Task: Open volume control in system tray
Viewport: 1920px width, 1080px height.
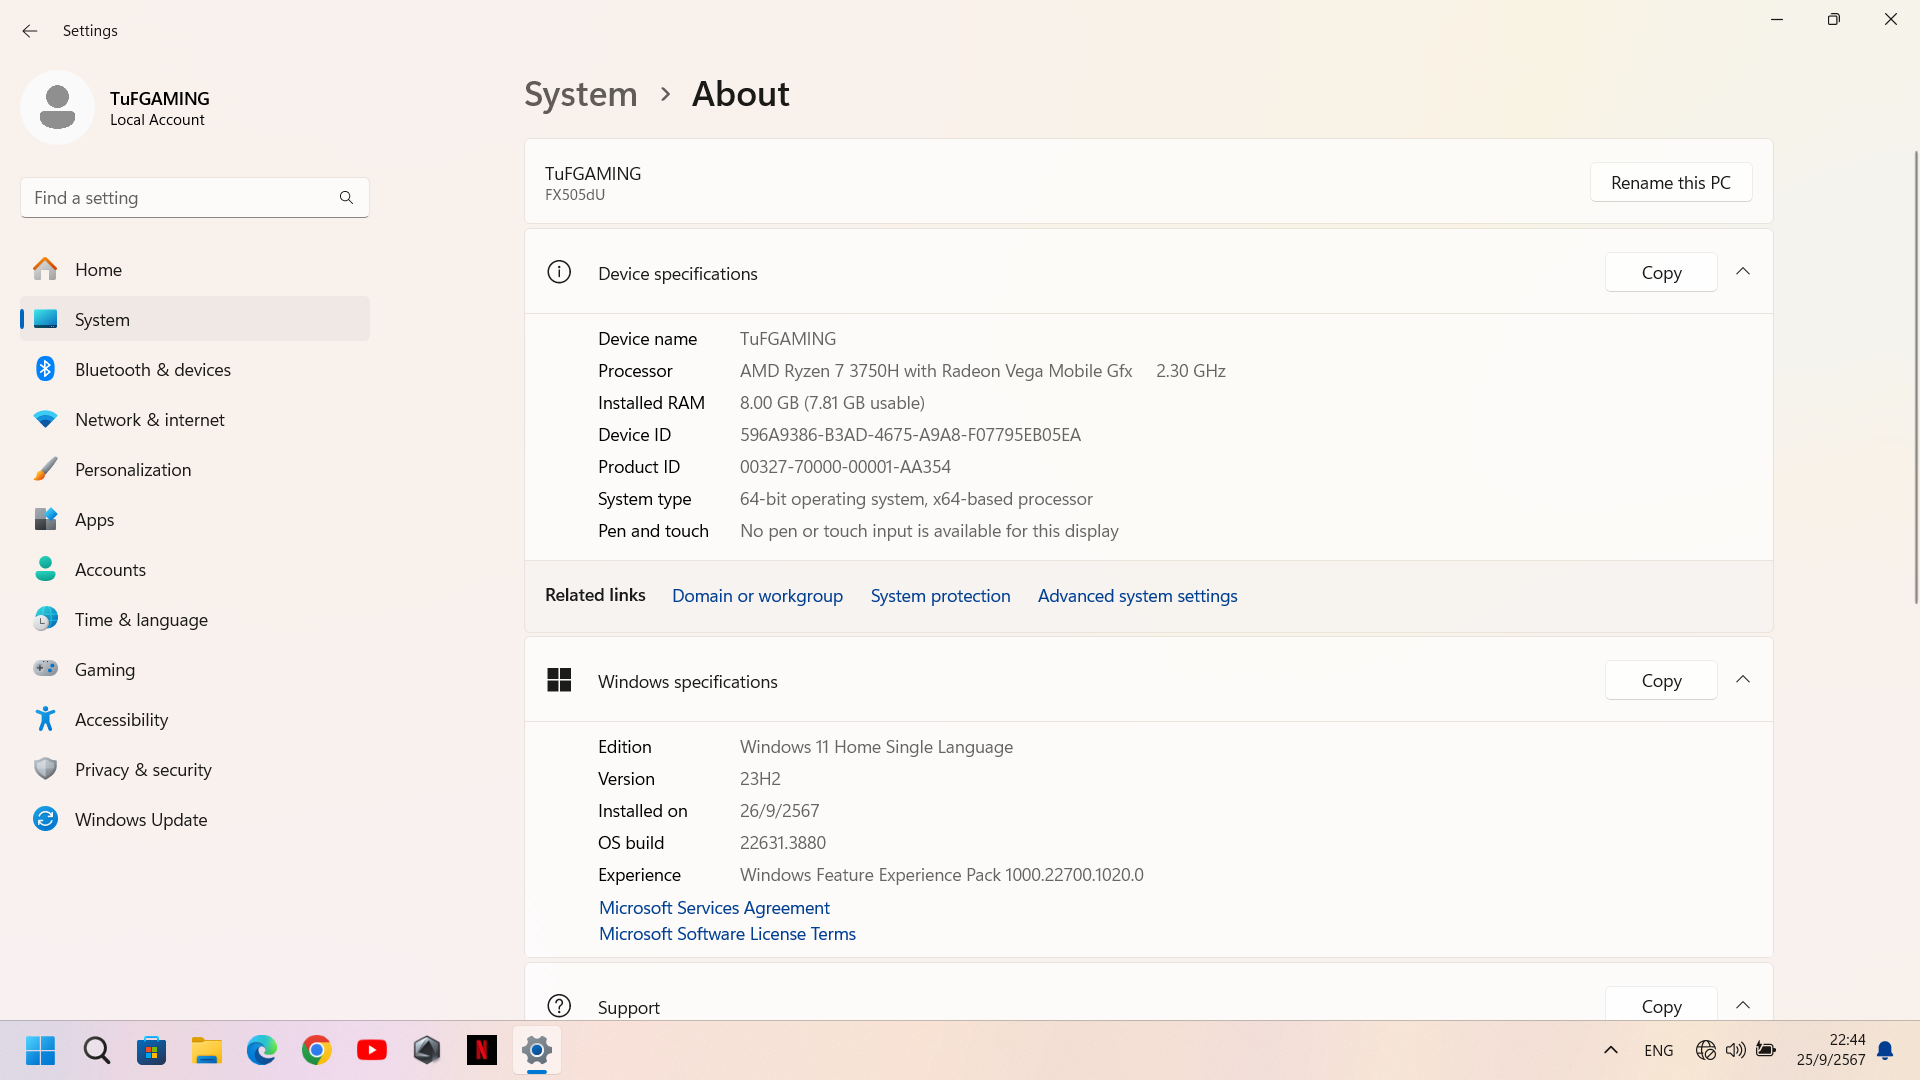Action: [1735, 1050]
